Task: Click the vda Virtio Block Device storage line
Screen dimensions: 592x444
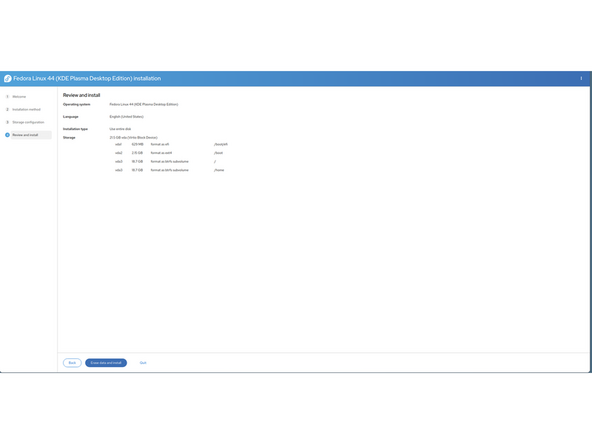Action: point(133,138)
